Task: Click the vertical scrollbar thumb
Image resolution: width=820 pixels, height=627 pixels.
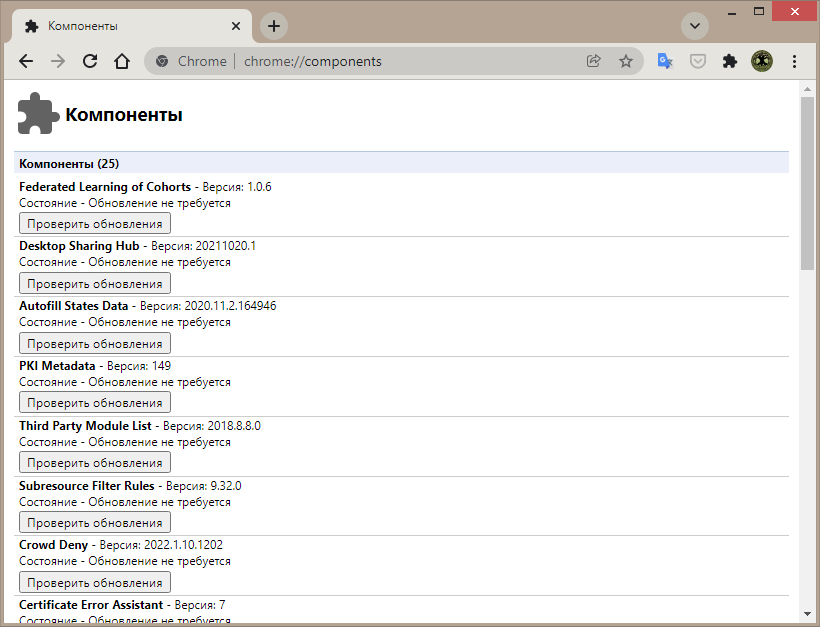Action: (x=807, y=183)
